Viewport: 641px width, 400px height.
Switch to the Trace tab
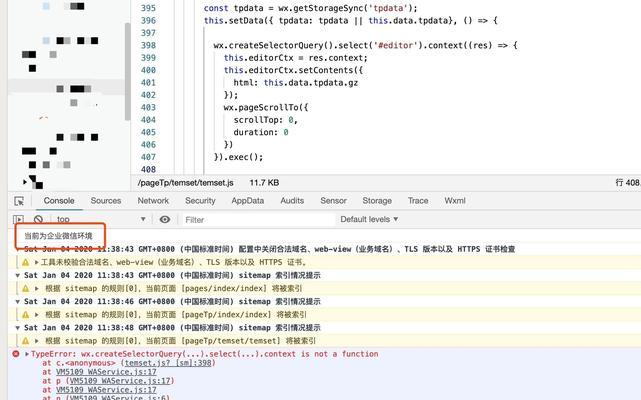tap(418, 201)
